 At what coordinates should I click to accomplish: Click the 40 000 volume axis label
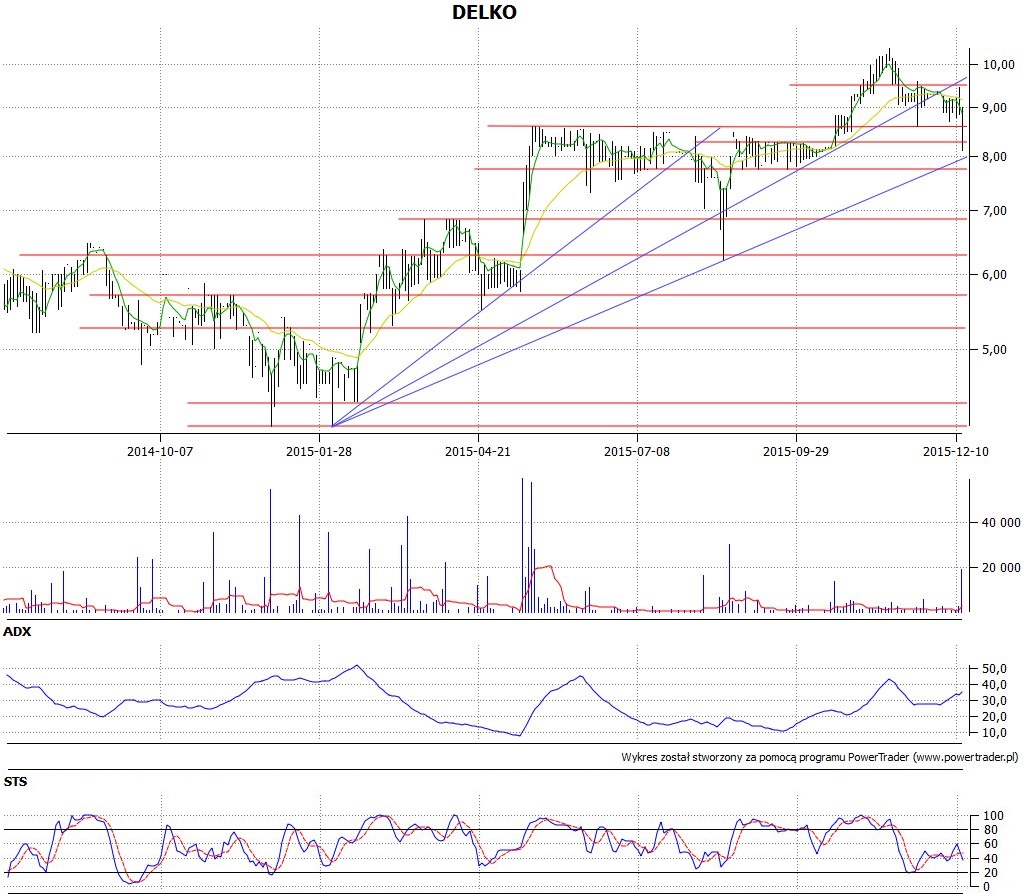coord(1001,522)
